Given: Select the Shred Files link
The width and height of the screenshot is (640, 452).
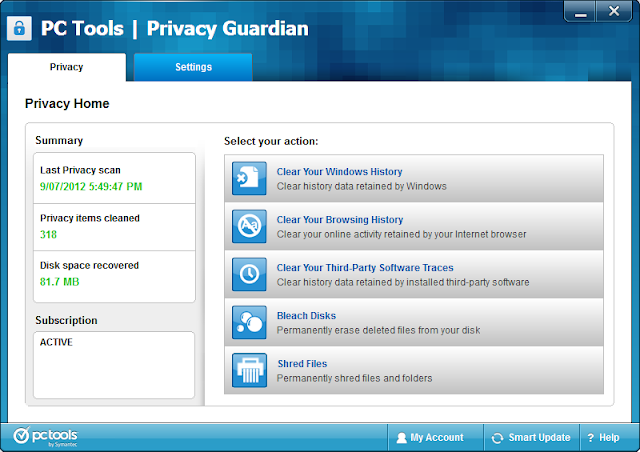Looking at the screenshot, I should tap(302, 363).
